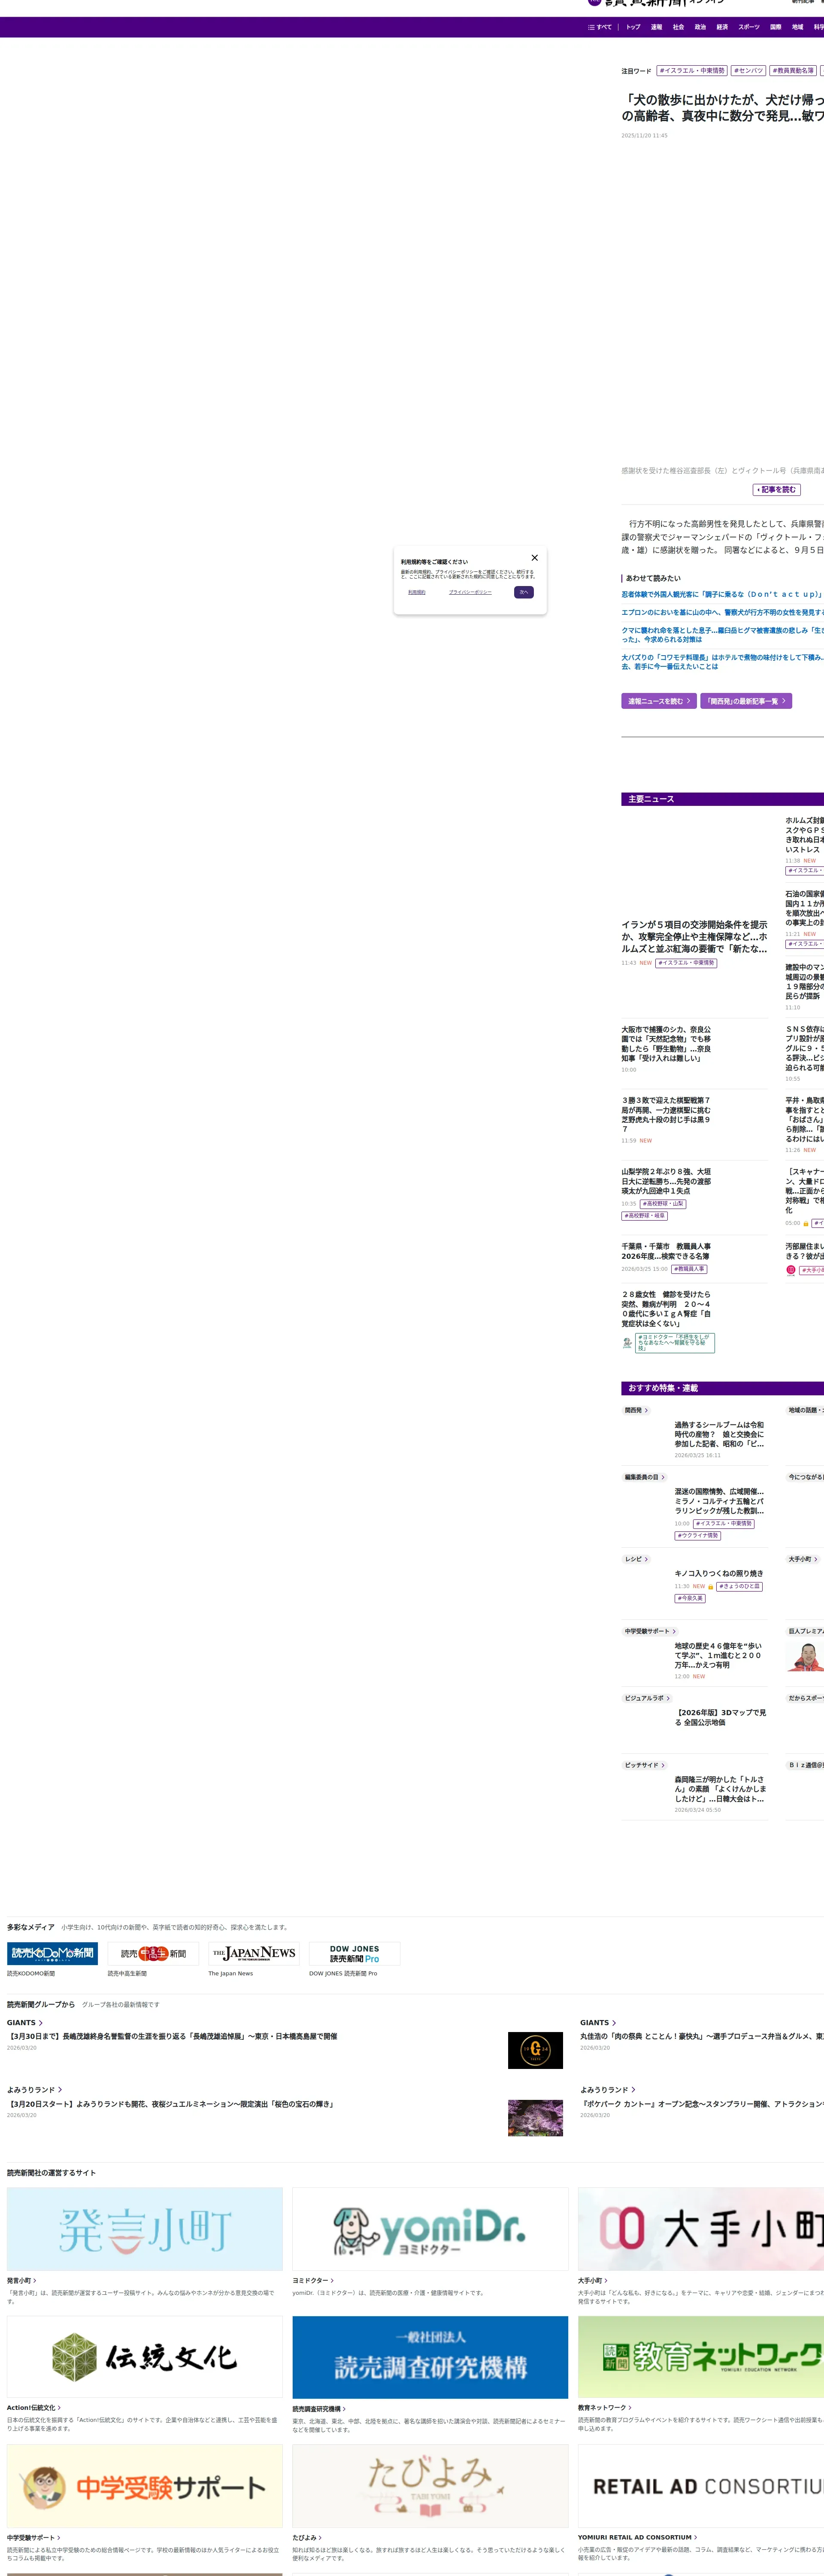Screen dimensions: 824x2576
Task: Click 「関西発」の最新記事一覧 button
Action: [x=746, y=701]
